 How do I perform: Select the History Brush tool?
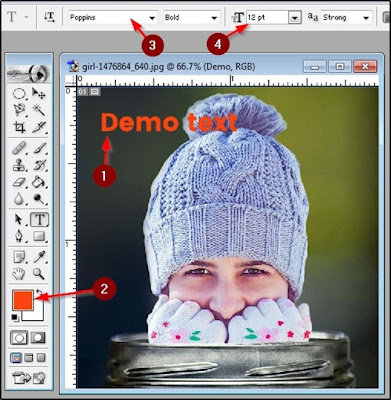coord(39,165)
